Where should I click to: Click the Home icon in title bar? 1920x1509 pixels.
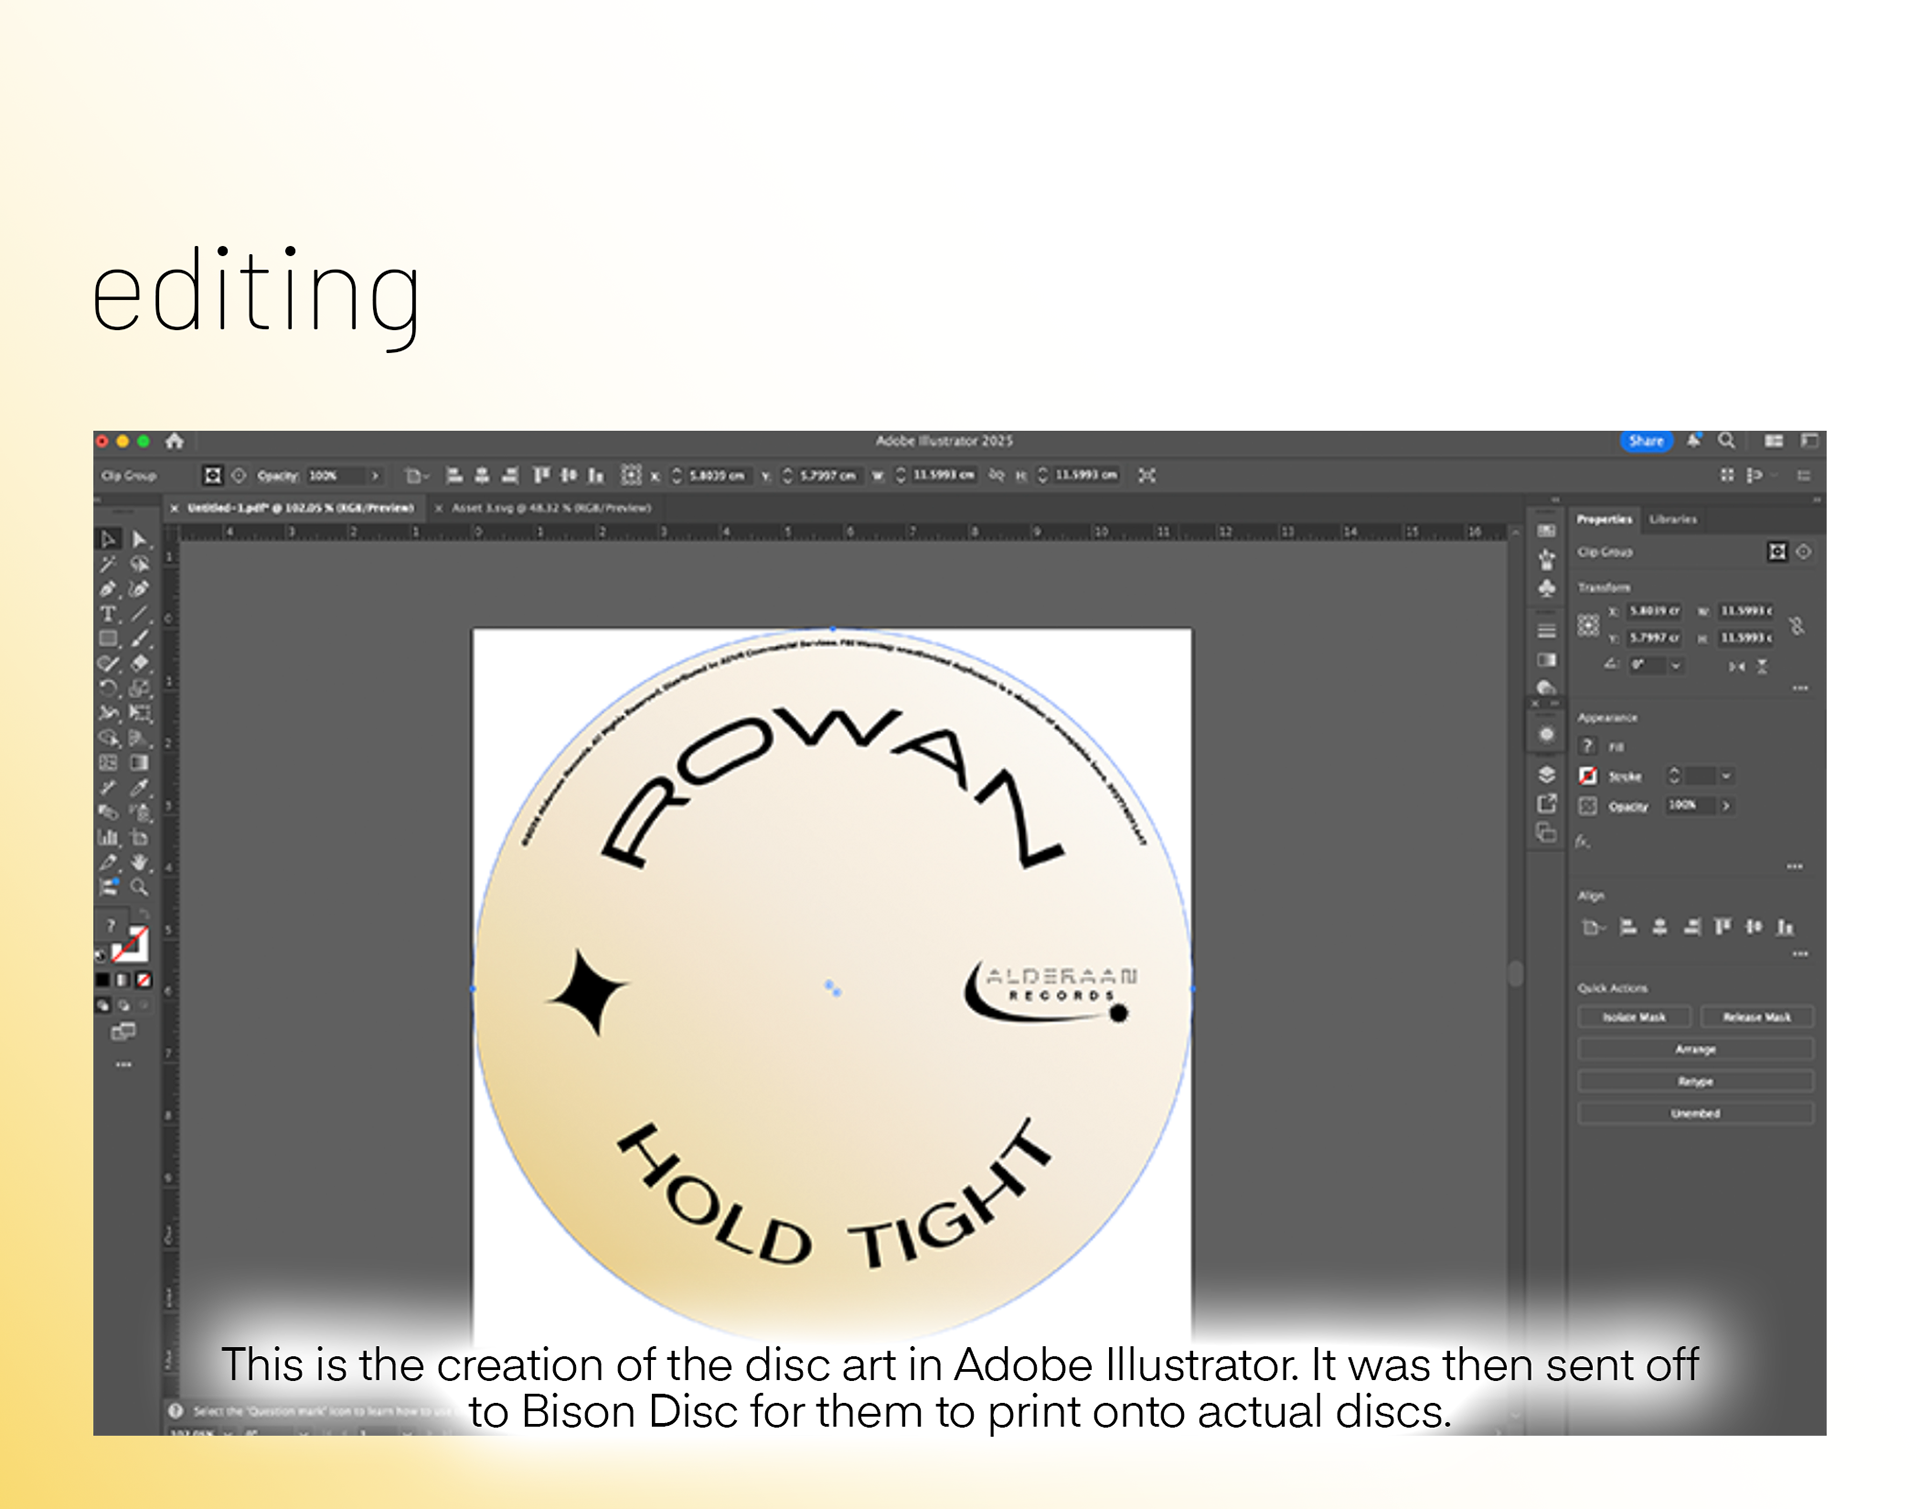tap(174, 441)
